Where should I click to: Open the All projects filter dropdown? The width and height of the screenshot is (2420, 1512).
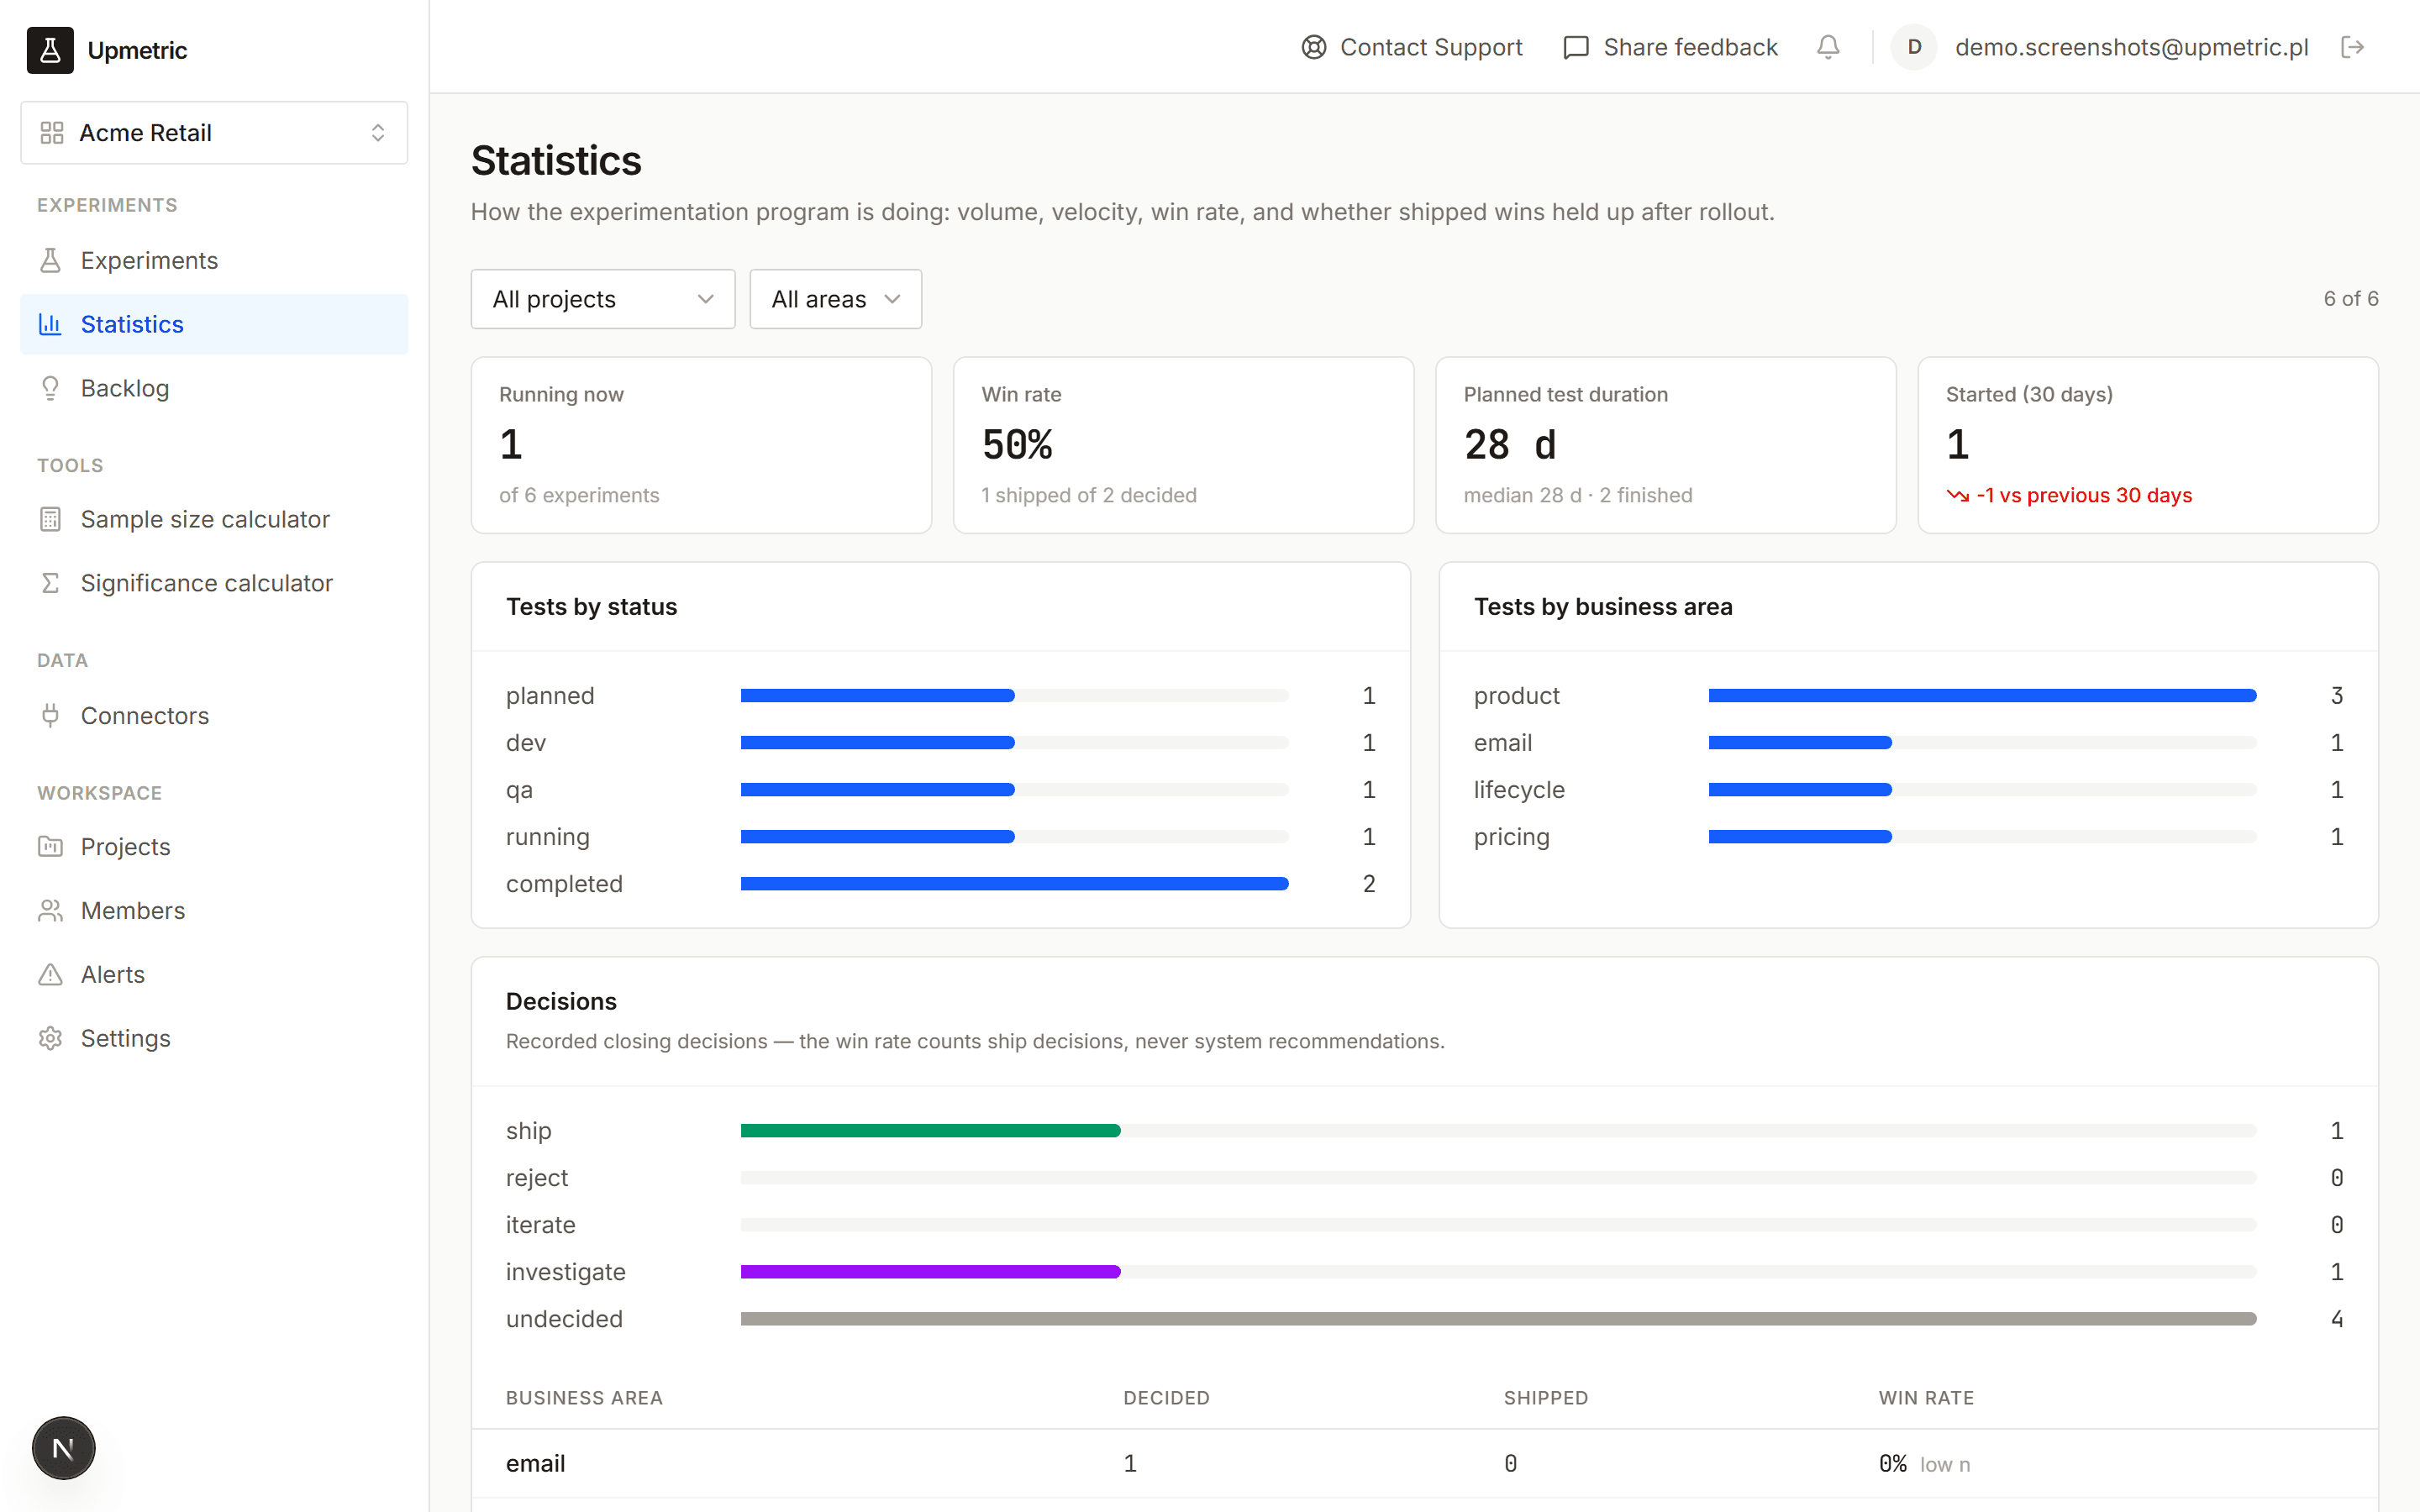[603, 299]
